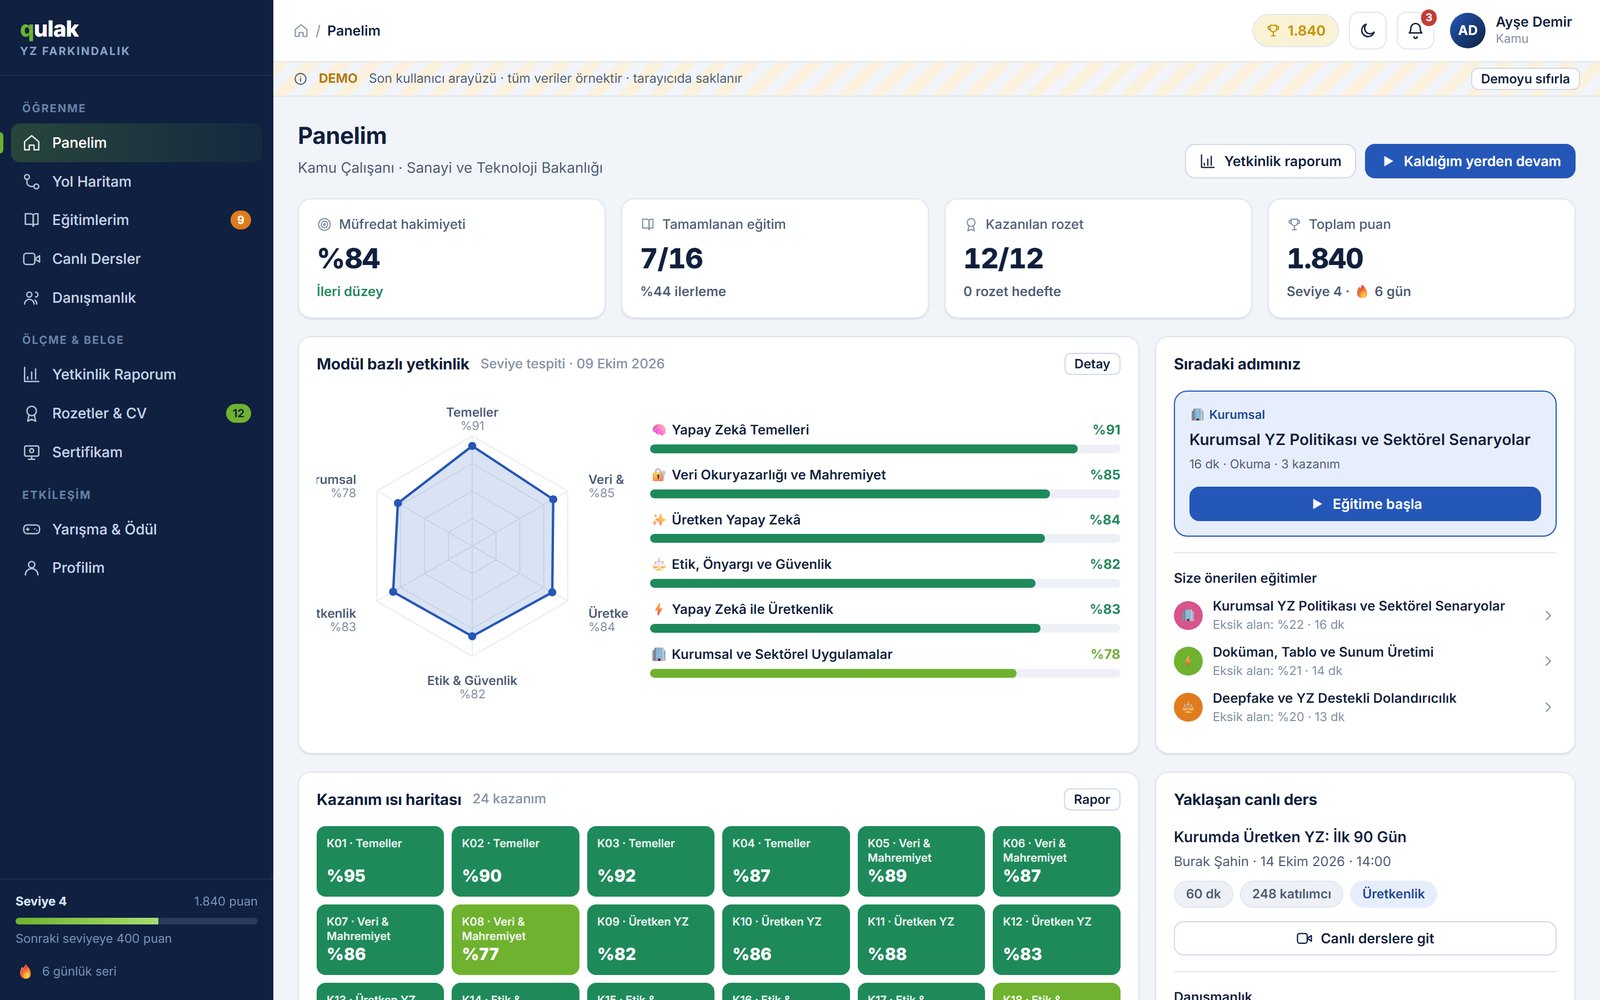Viewport: 1600px width, 1000px height.
Task: Open Rozetler & CV in sidebar
Action: pyautogui.click(x=136, y=413)
